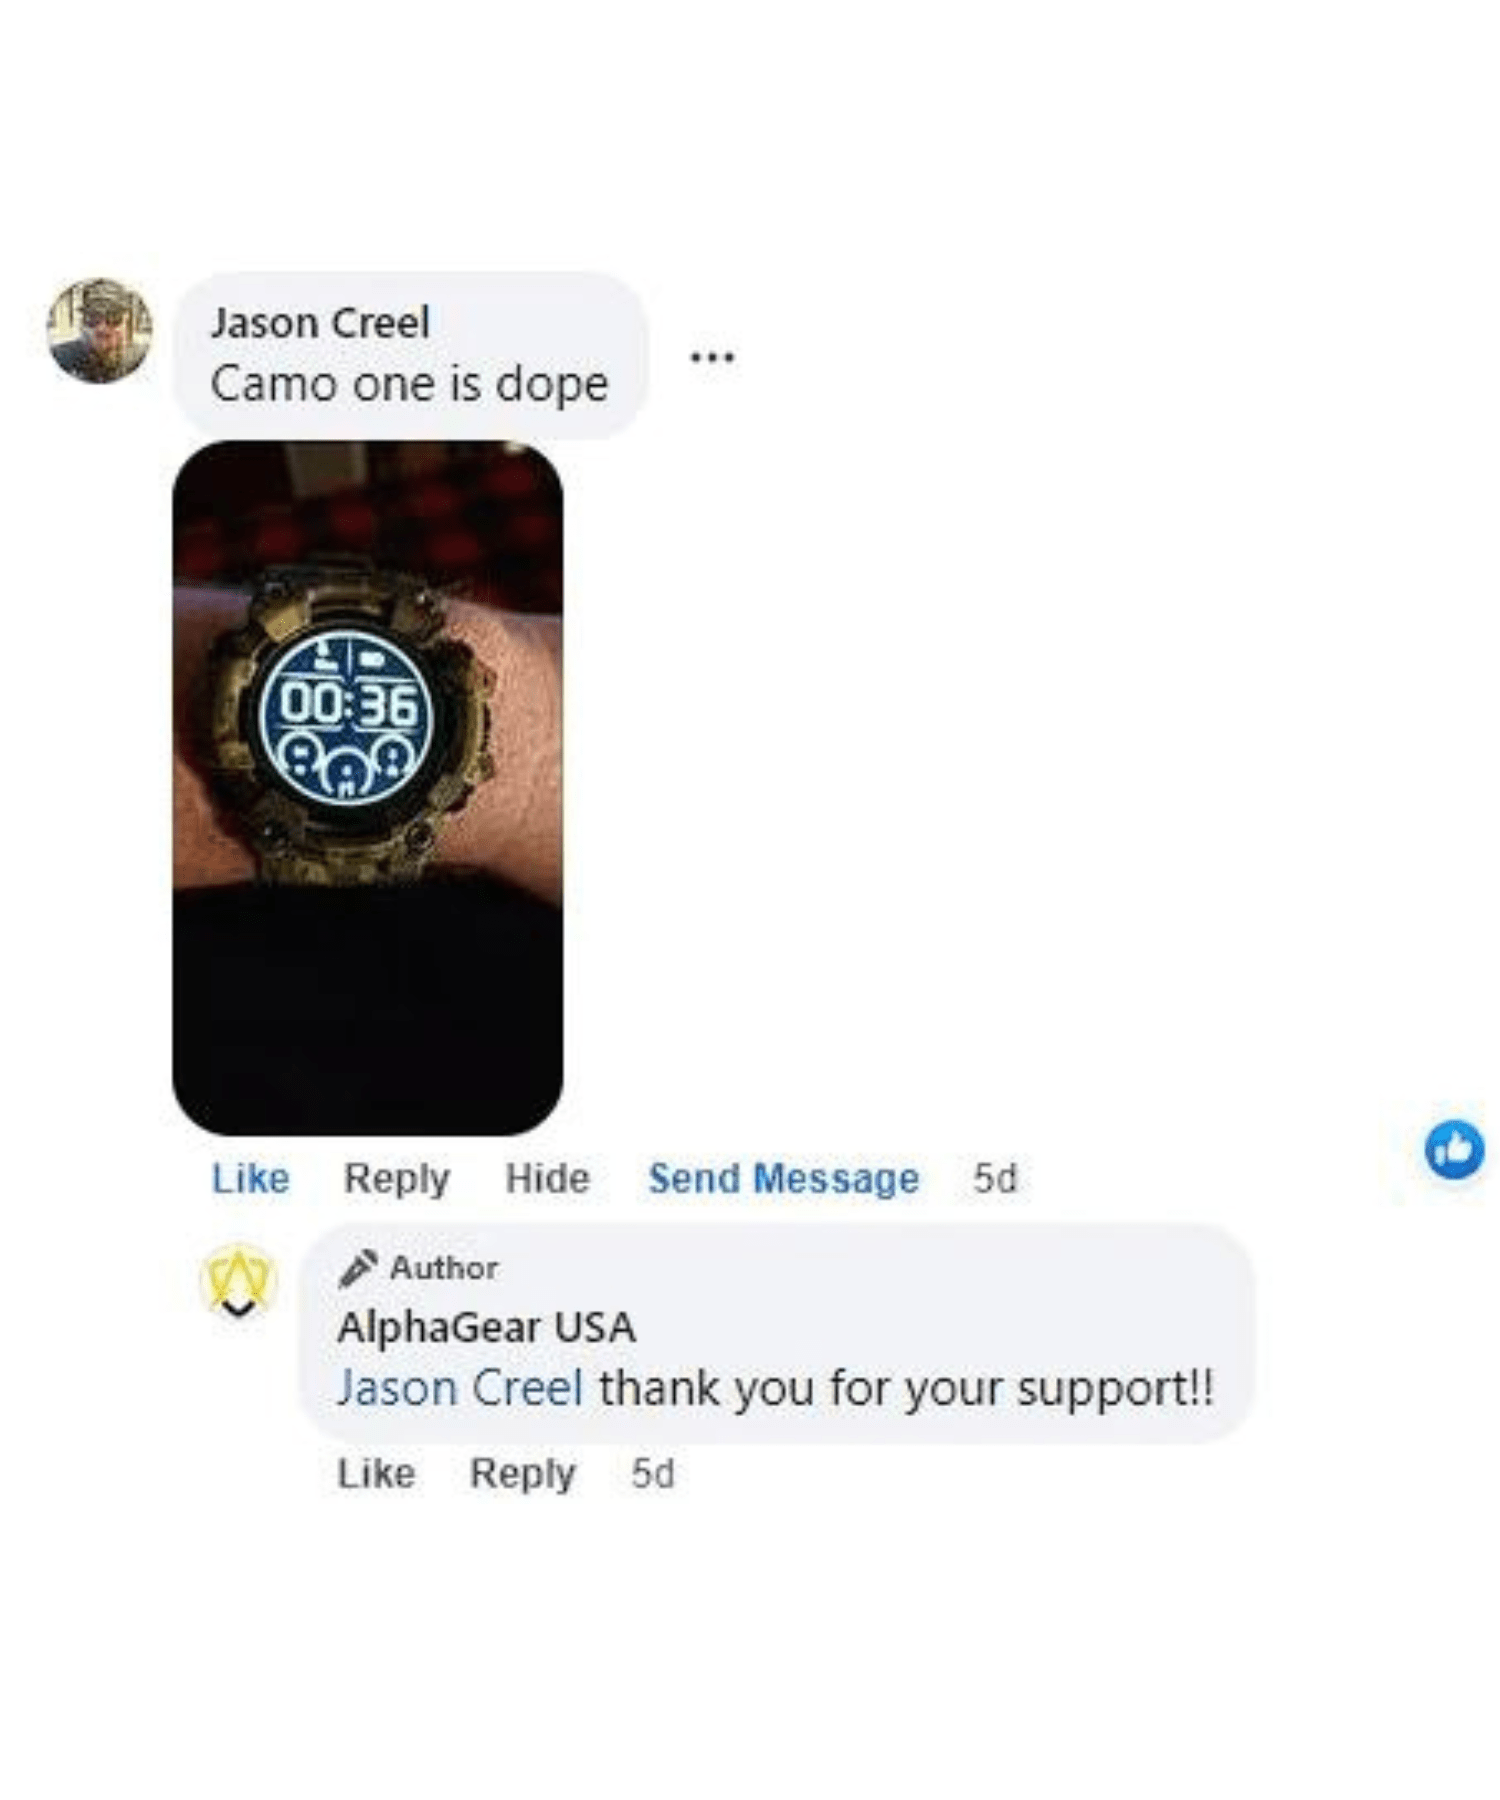The width and height of the screenshot is (1500, 1800).
Task: Expand the small arrow under AlphaGear avatar
Action: (x=238, y=1309)
